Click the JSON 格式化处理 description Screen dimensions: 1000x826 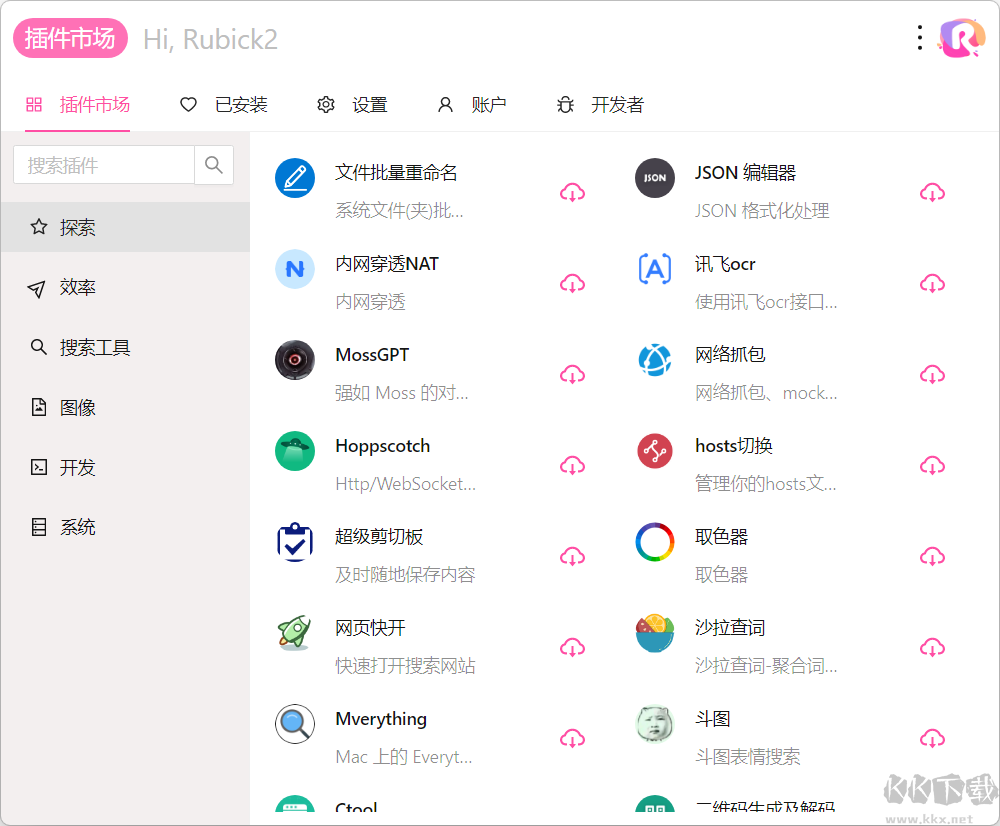762,210
